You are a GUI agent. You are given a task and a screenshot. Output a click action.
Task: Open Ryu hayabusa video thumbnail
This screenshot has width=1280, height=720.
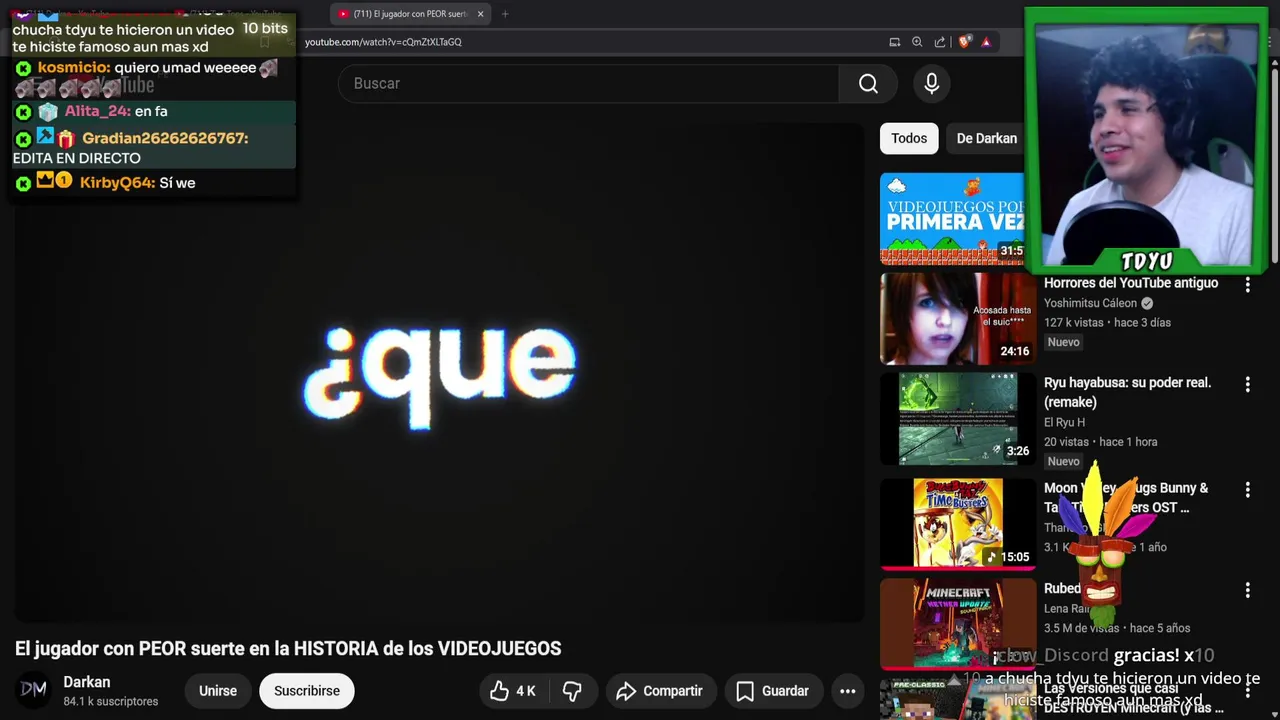[958, 419]
